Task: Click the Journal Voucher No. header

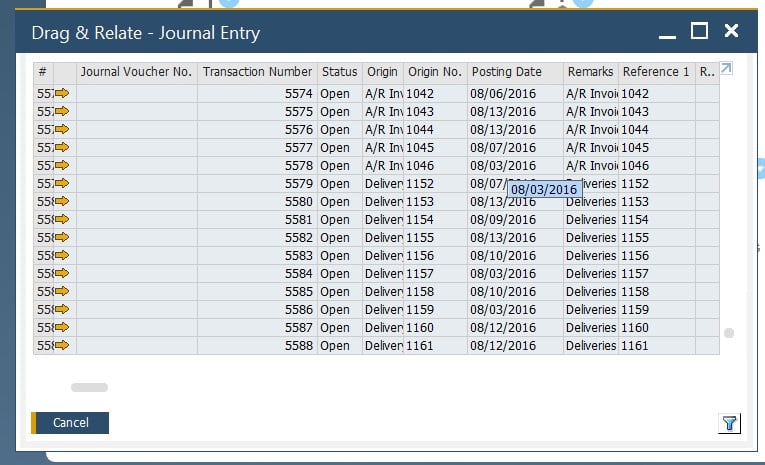Action: click(136, 72)
